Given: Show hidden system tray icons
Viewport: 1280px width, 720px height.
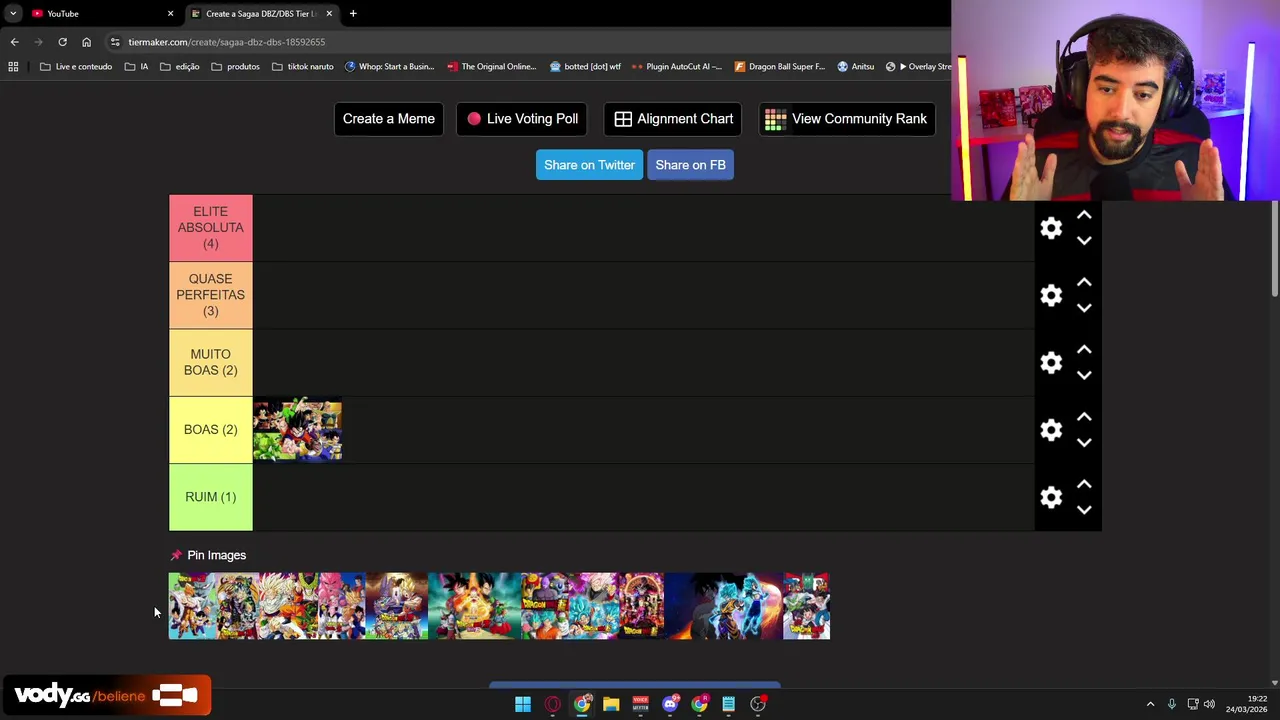Looking at the screenshot, I should tap(1150, 704).
